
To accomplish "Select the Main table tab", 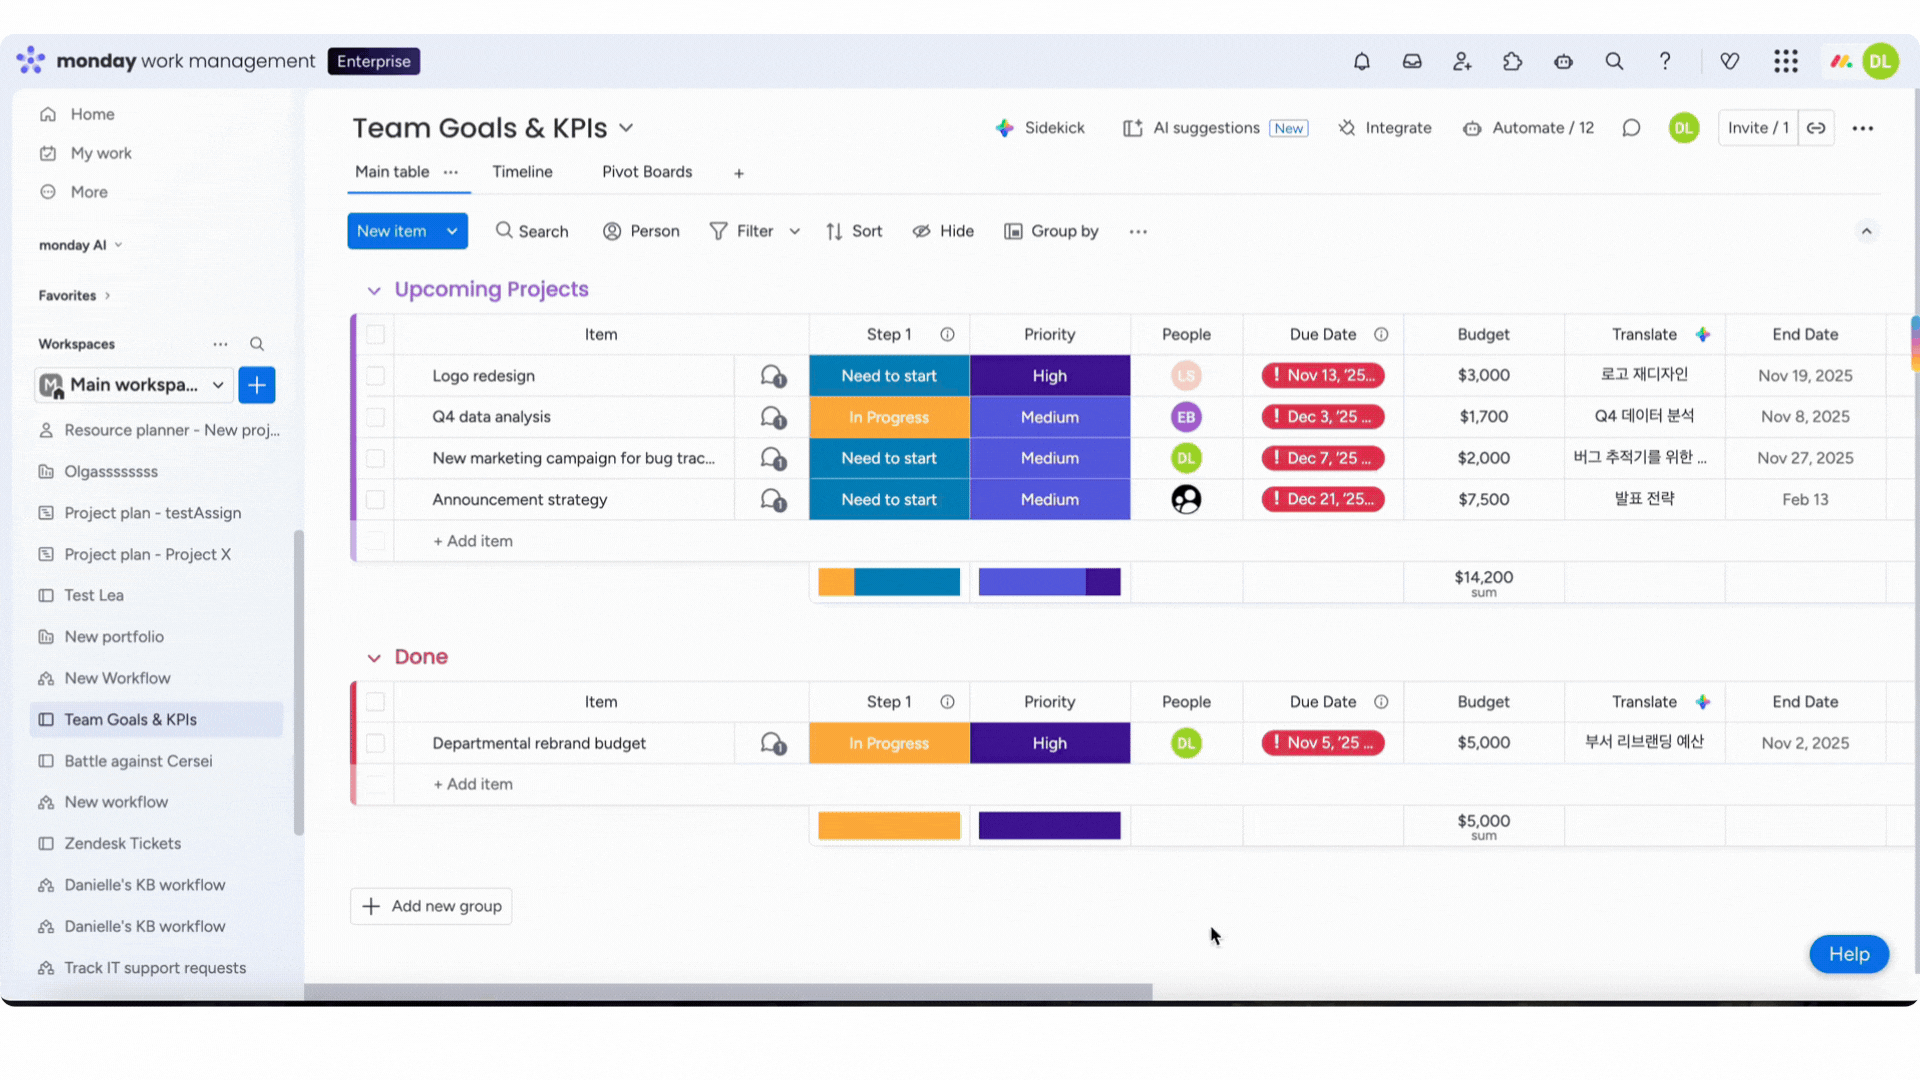I will (x=392, y=172).
